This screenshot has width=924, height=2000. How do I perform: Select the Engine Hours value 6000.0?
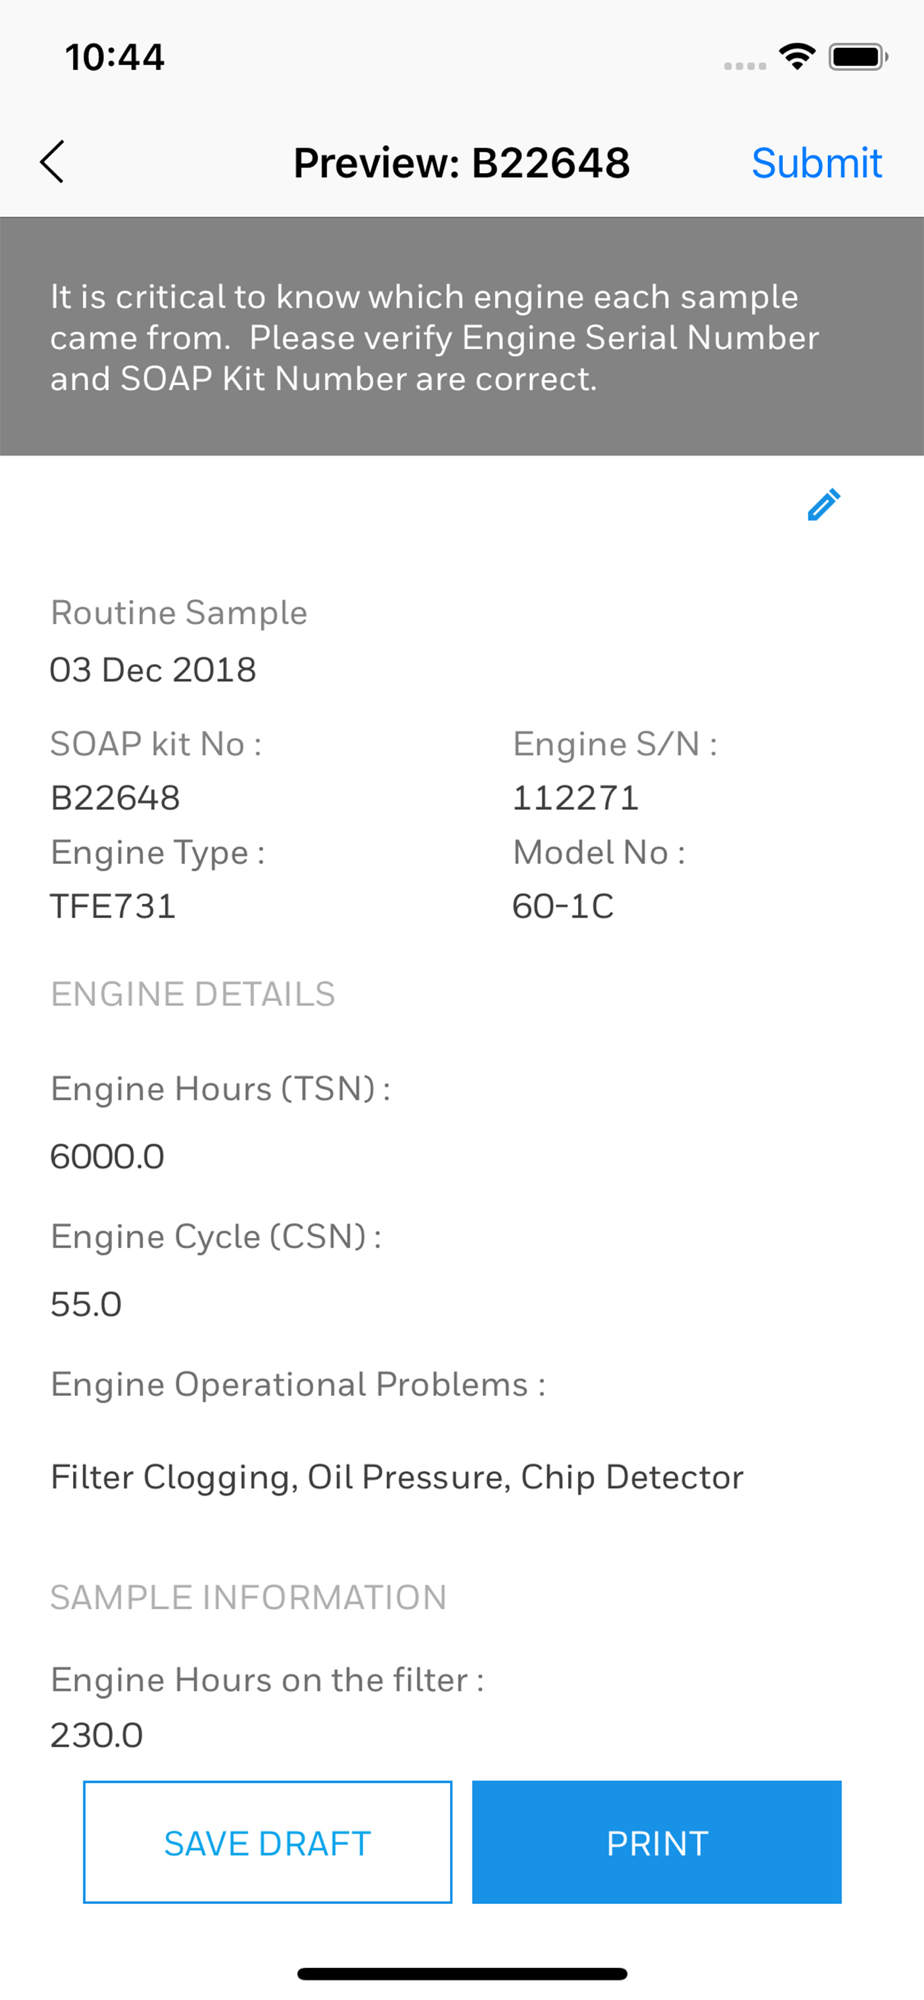click(108, 1157)
